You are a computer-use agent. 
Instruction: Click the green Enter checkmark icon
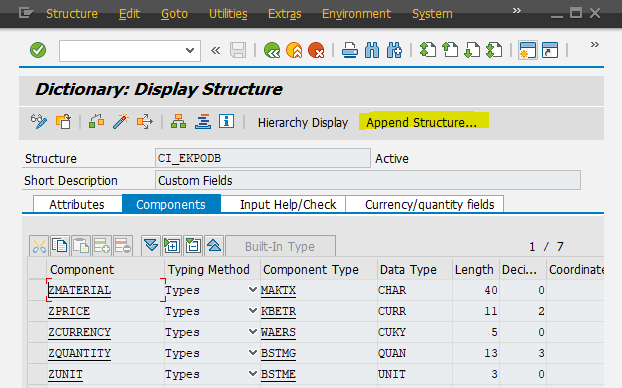(x=38, y=50)
